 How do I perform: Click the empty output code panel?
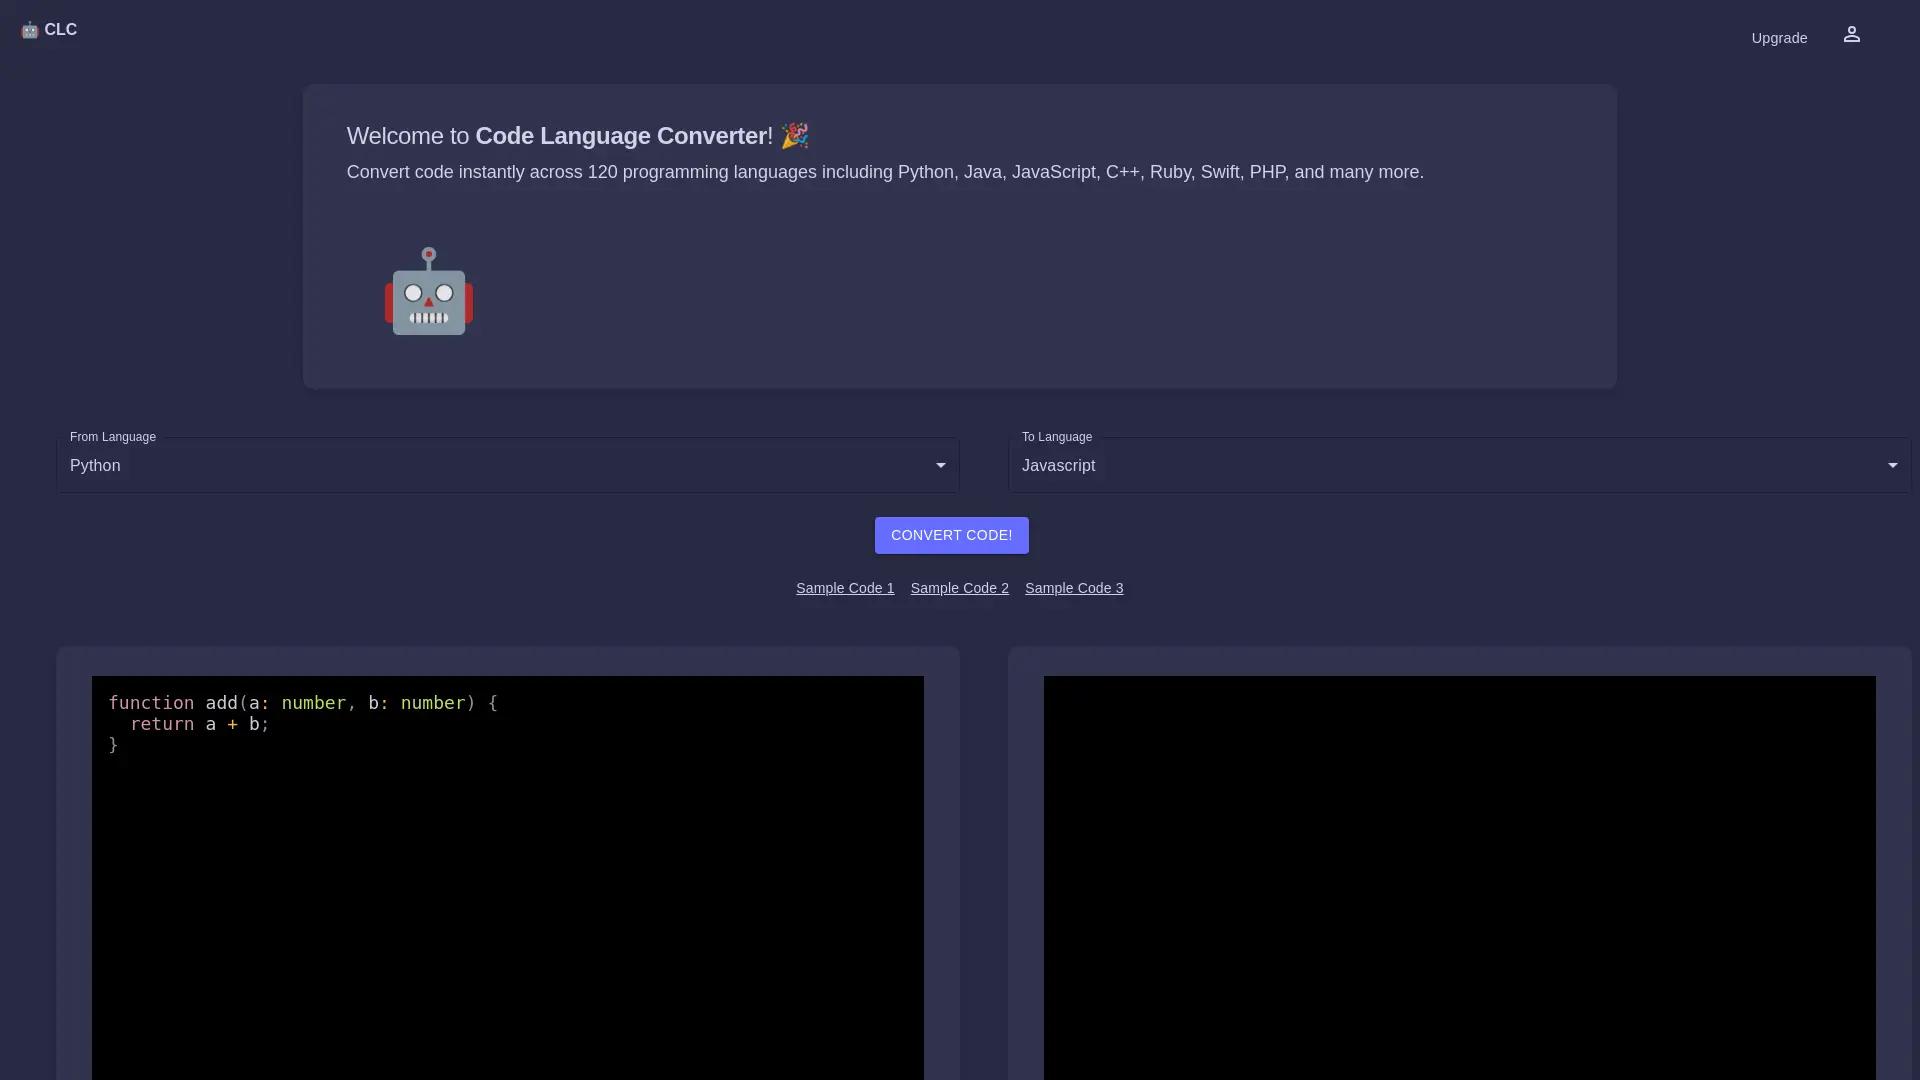pyautogui.click(x=1460, y=880)
